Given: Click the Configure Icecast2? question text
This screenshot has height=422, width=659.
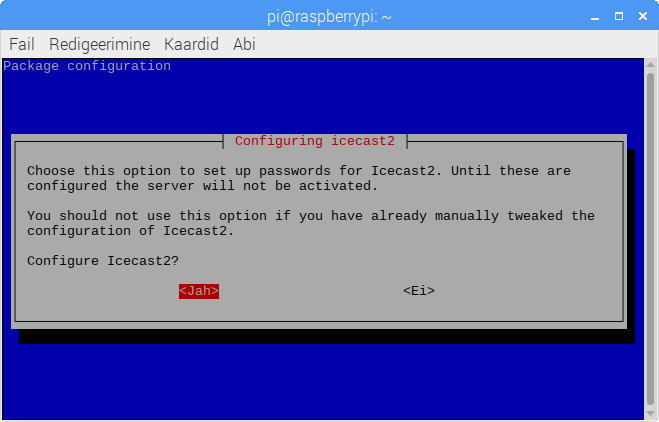Looking at the screenshot, I should (103, 261).
